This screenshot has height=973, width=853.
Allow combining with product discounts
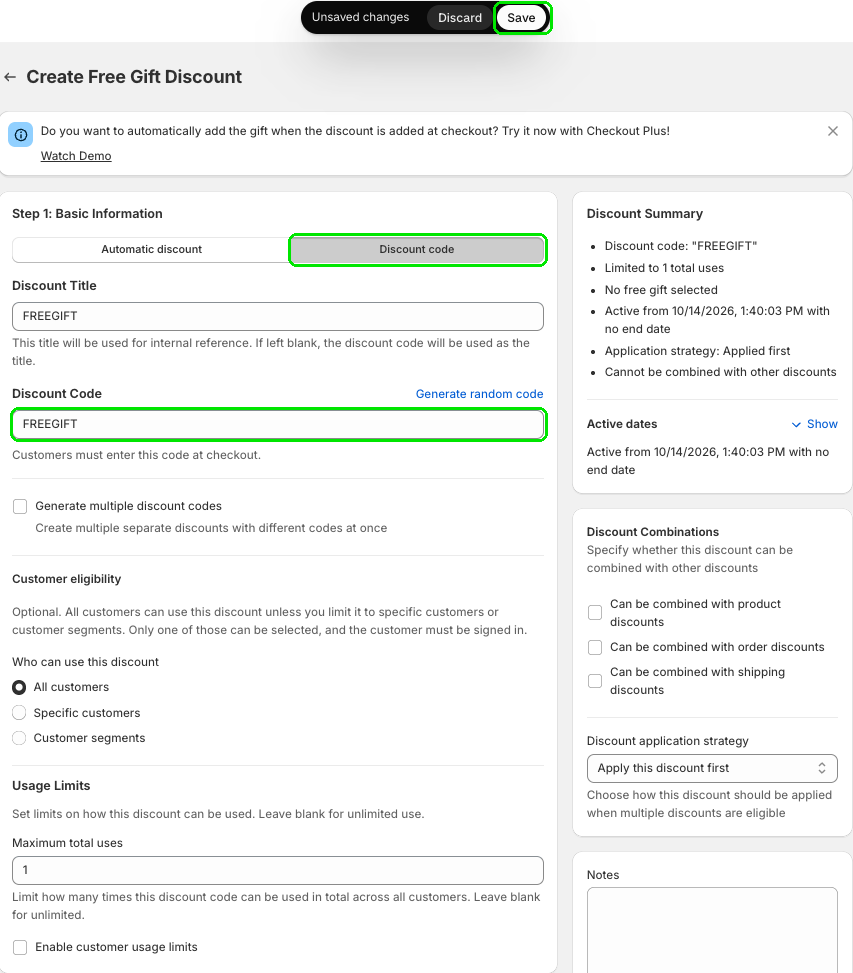(595, 613)
